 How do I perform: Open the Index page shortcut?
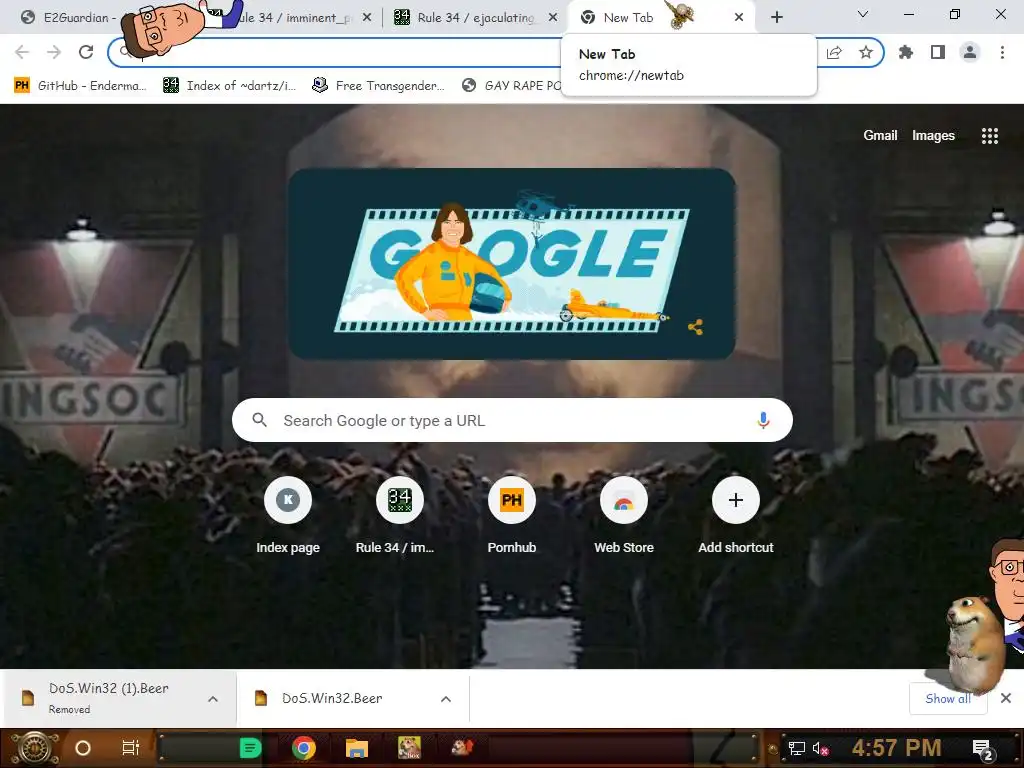(288, 516)
